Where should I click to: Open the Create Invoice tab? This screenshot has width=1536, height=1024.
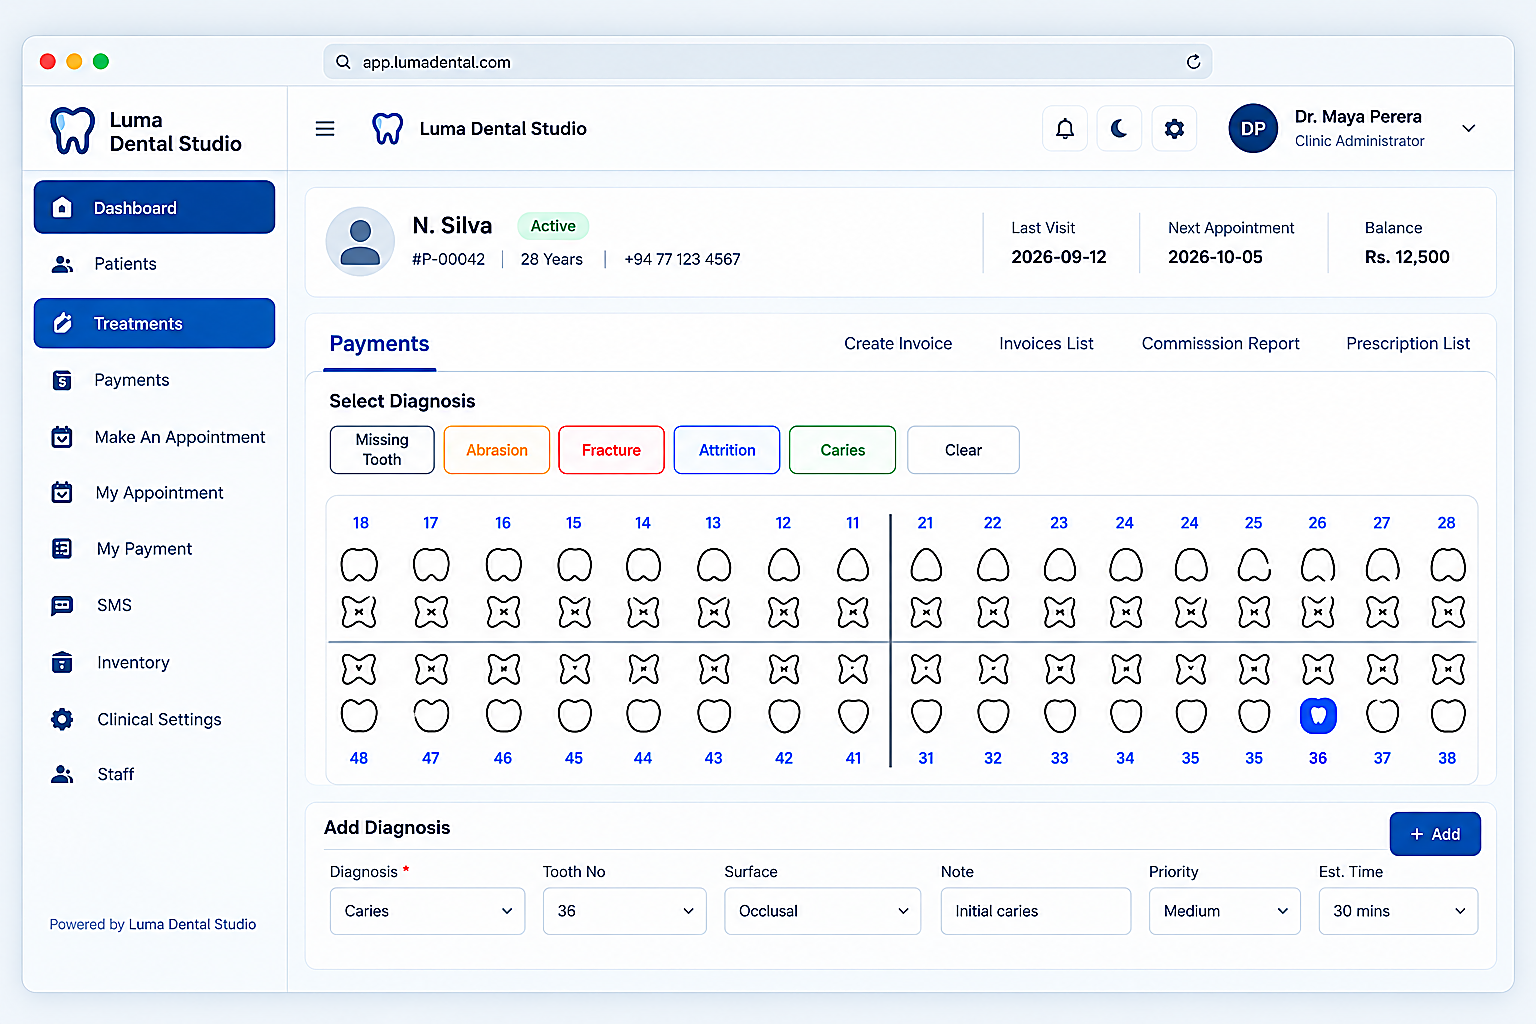click(x=898, y=344)
